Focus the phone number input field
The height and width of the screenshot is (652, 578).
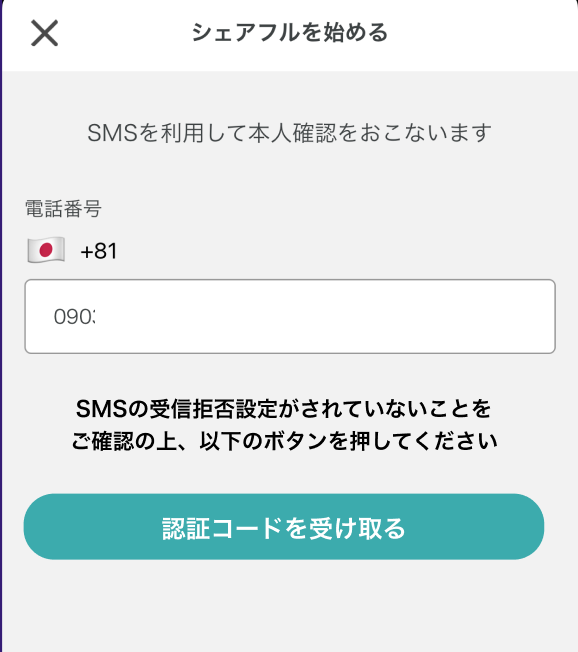pyautogui.click(x=290, y=316)
